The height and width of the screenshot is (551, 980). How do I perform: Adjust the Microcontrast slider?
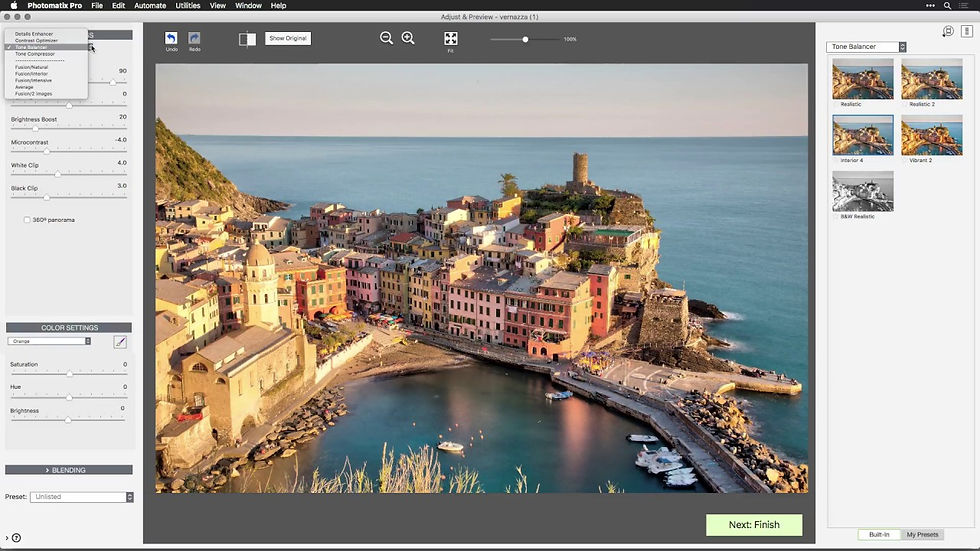click(x=69, y=151)
